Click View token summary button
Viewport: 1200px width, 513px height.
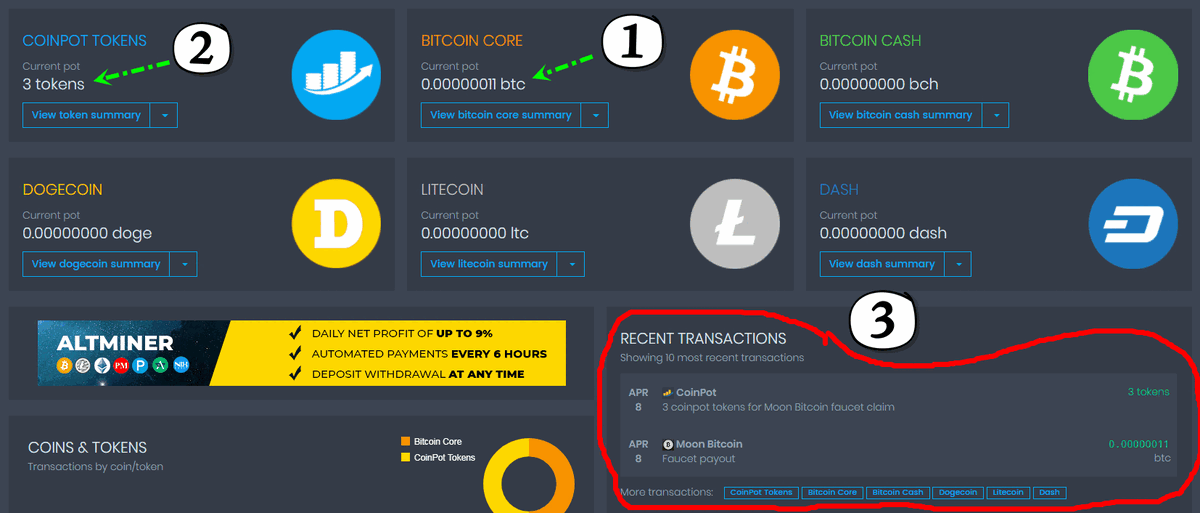click(86, 115)
